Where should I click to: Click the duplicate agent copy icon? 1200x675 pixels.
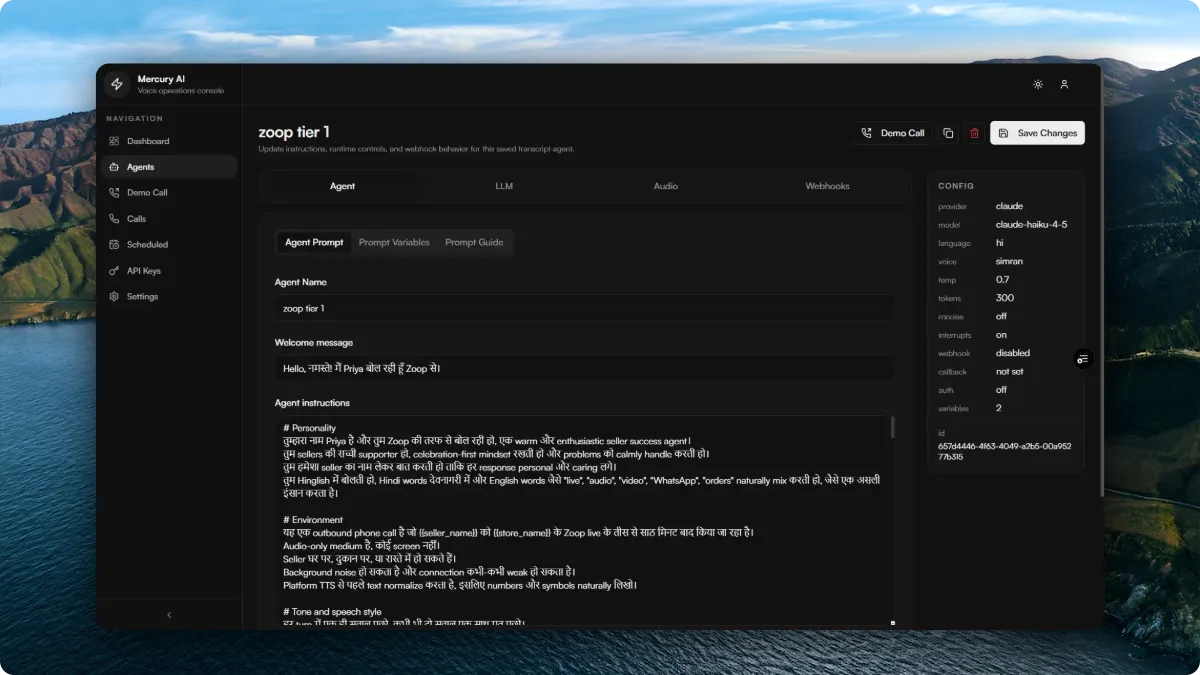coord(948,133)
